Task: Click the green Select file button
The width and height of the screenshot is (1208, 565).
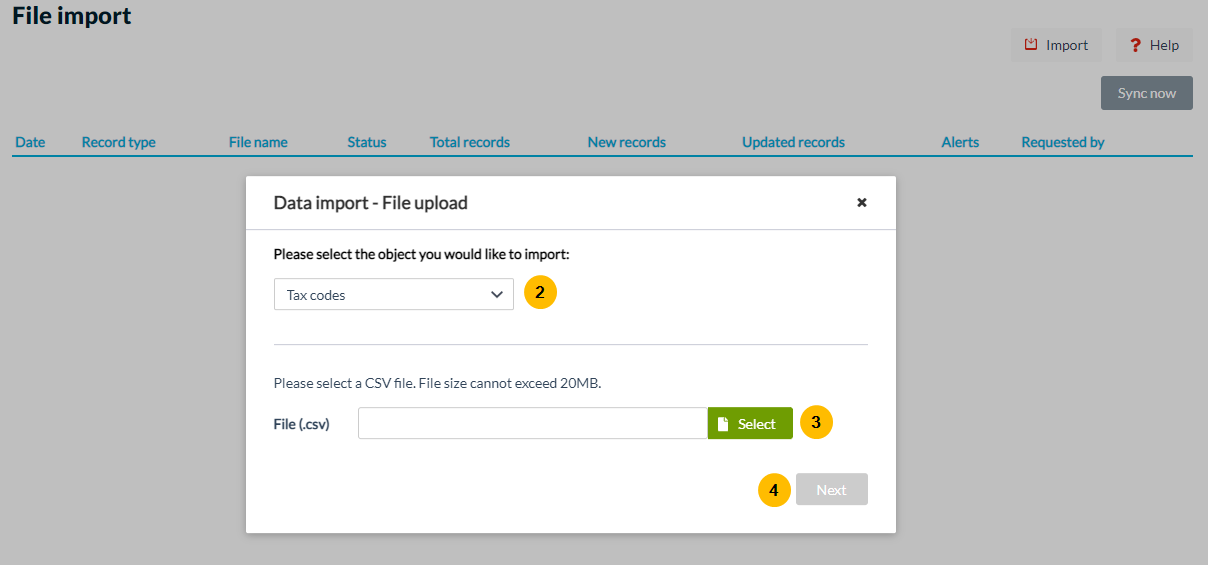Action: 750,423
